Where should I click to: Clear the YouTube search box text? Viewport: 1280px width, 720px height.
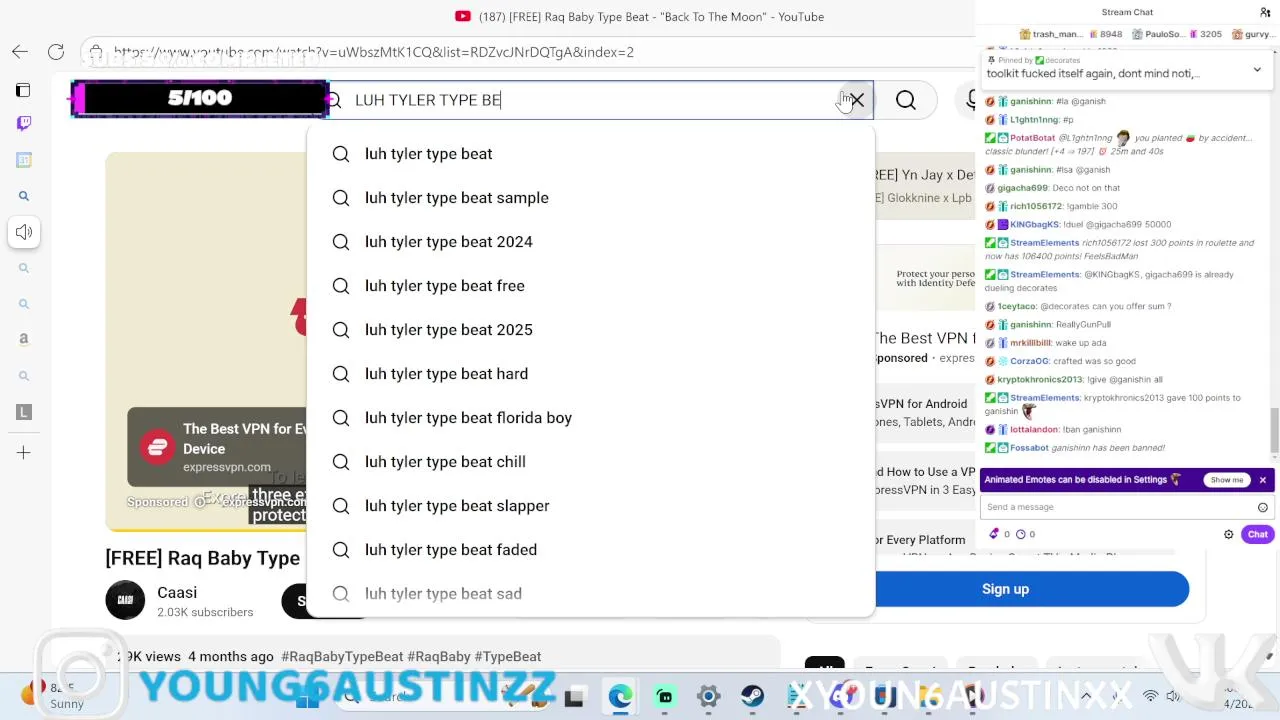(857, 100)
